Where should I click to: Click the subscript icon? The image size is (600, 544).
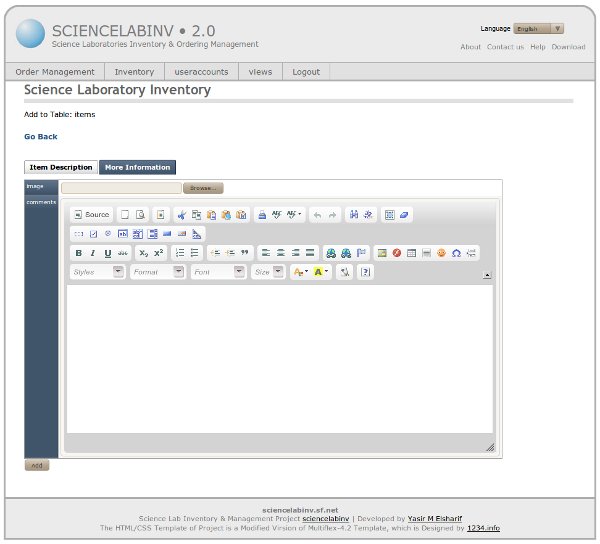(143, 253)
